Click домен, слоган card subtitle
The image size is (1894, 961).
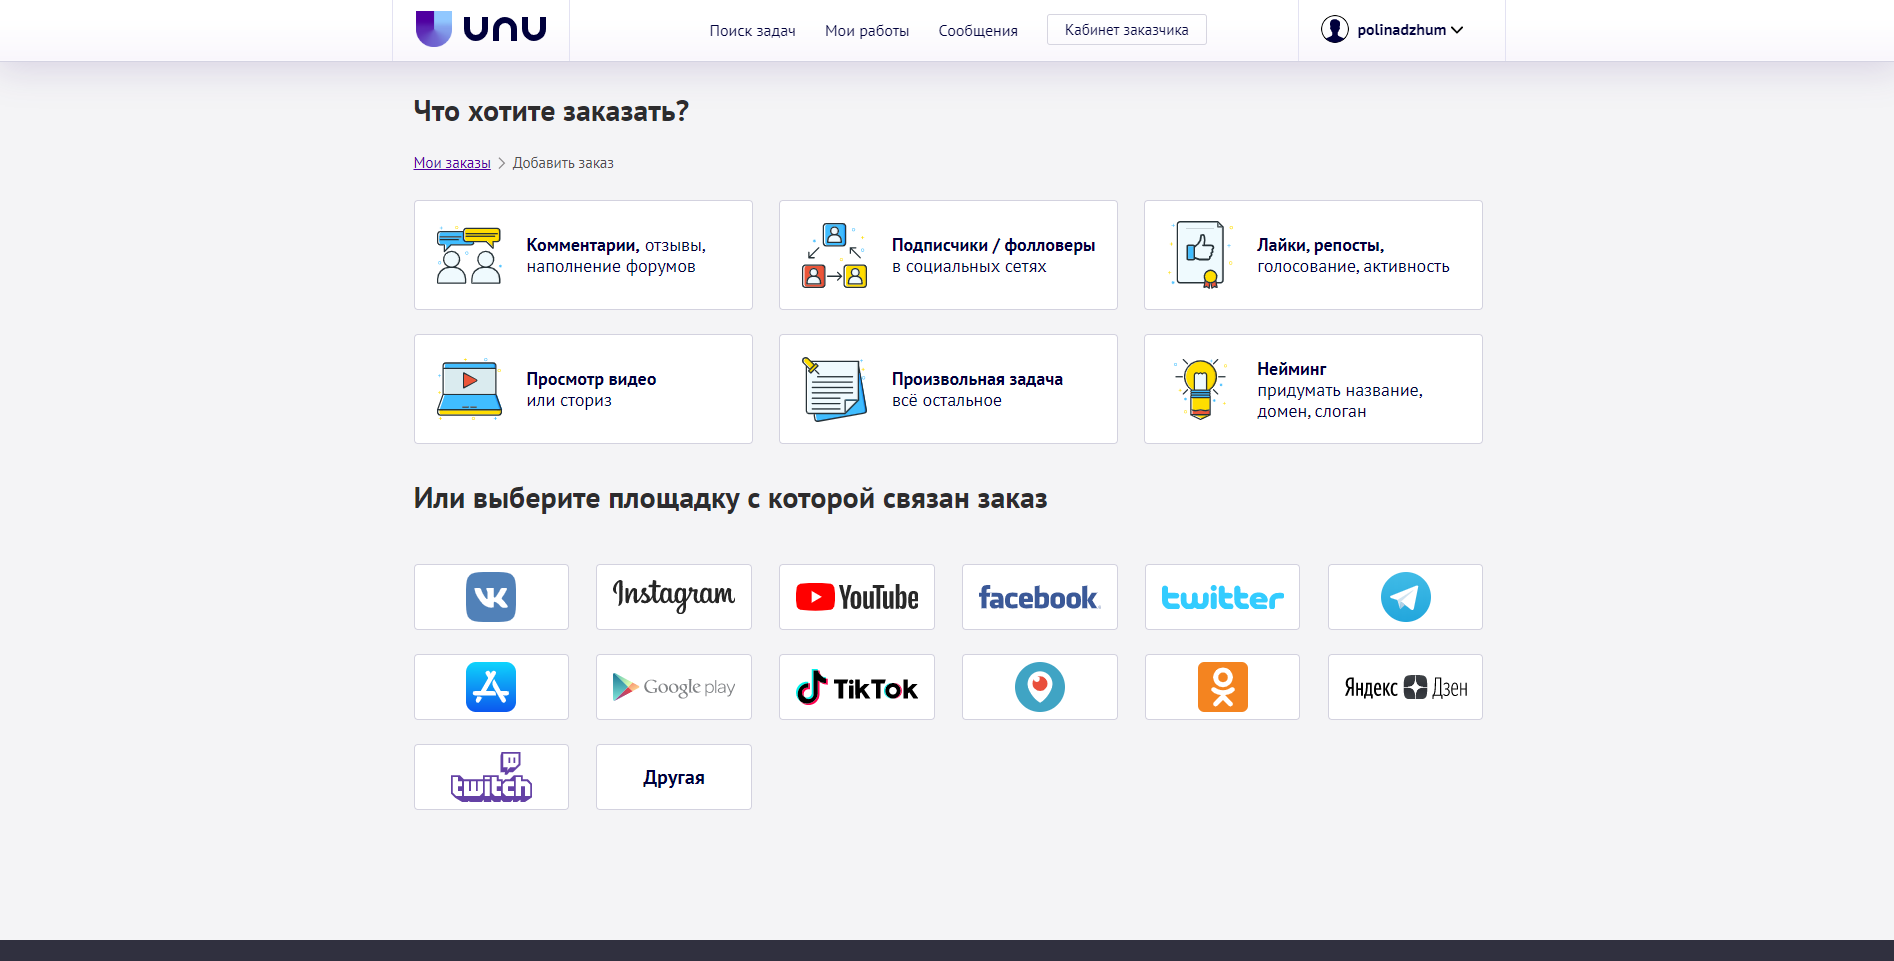point(1311,412)
